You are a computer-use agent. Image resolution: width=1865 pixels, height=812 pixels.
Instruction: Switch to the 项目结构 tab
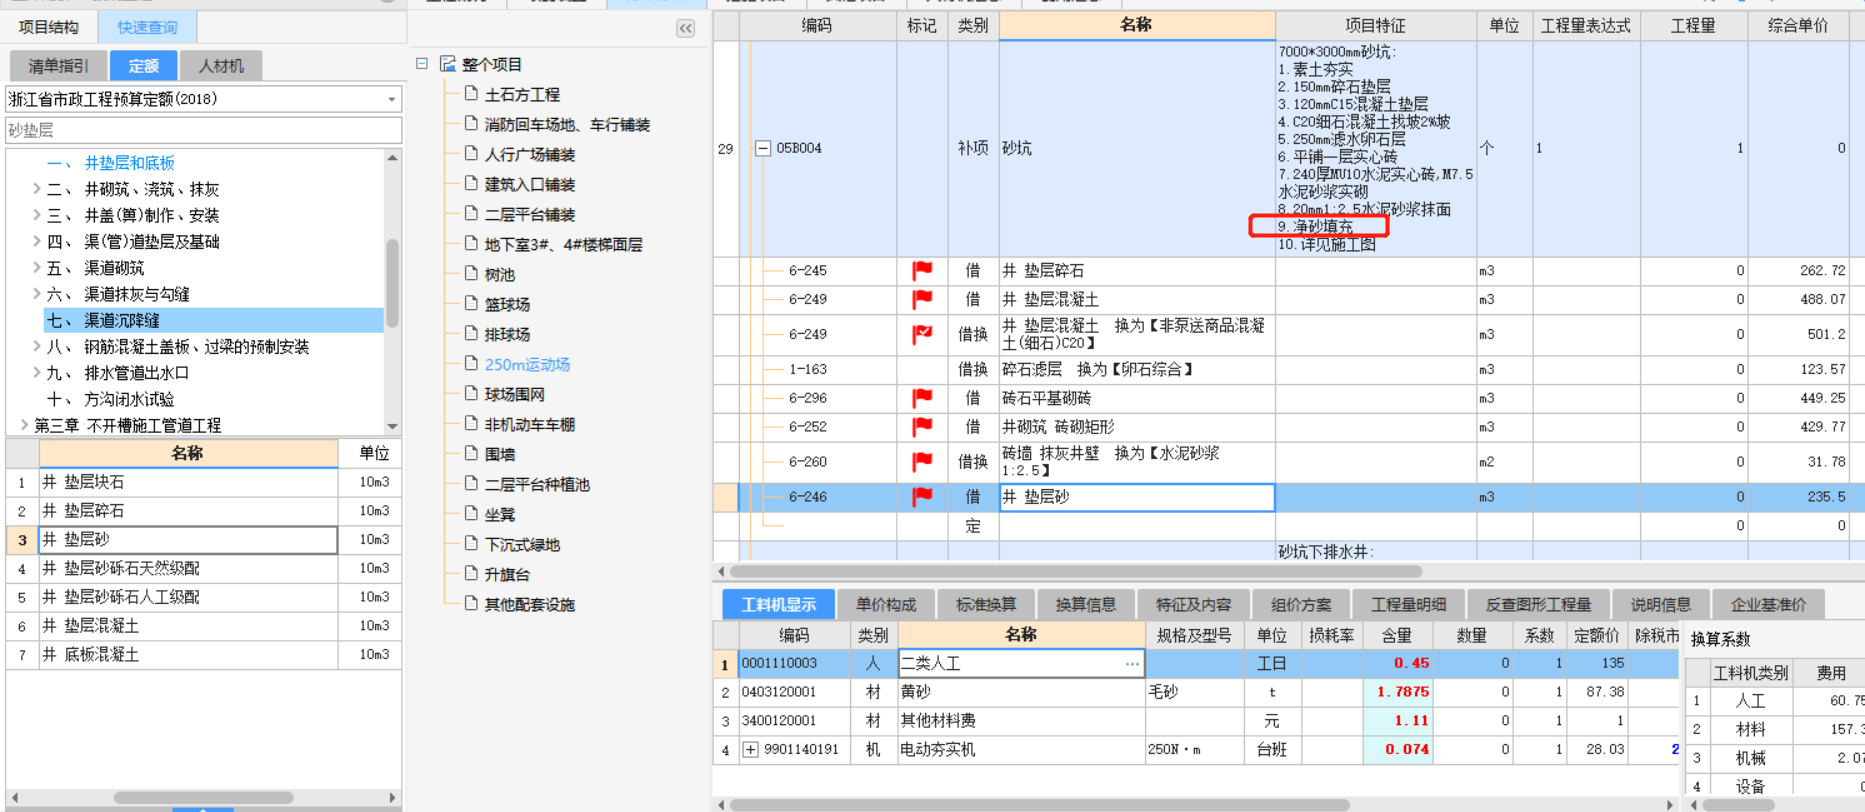point(49,27)
